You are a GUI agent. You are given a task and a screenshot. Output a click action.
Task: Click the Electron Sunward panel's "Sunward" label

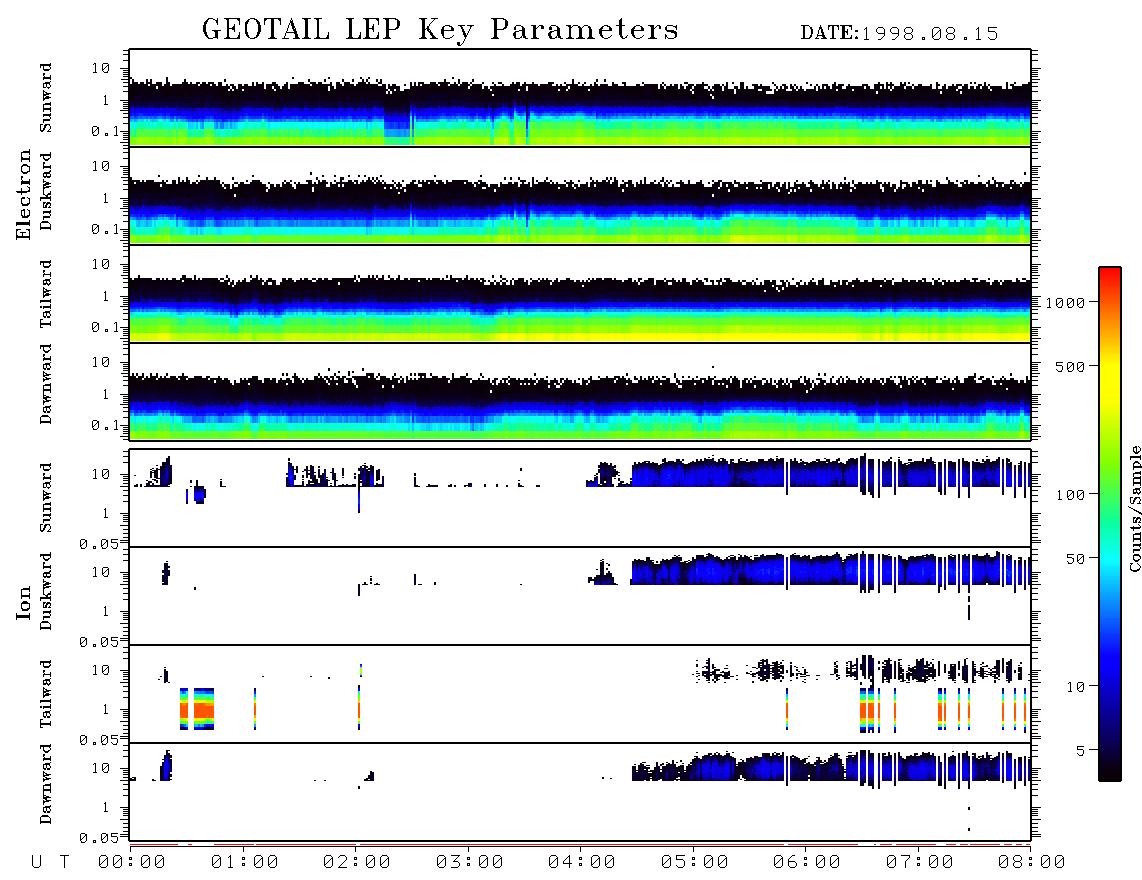click(46, 98)
